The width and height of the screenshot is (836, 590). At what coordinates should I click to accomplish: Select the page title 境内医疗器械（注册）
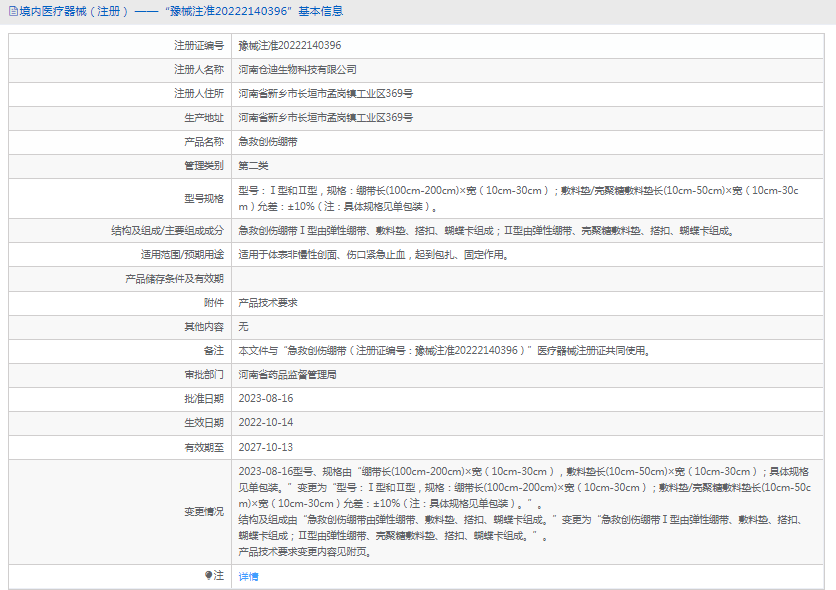[74, 11]
